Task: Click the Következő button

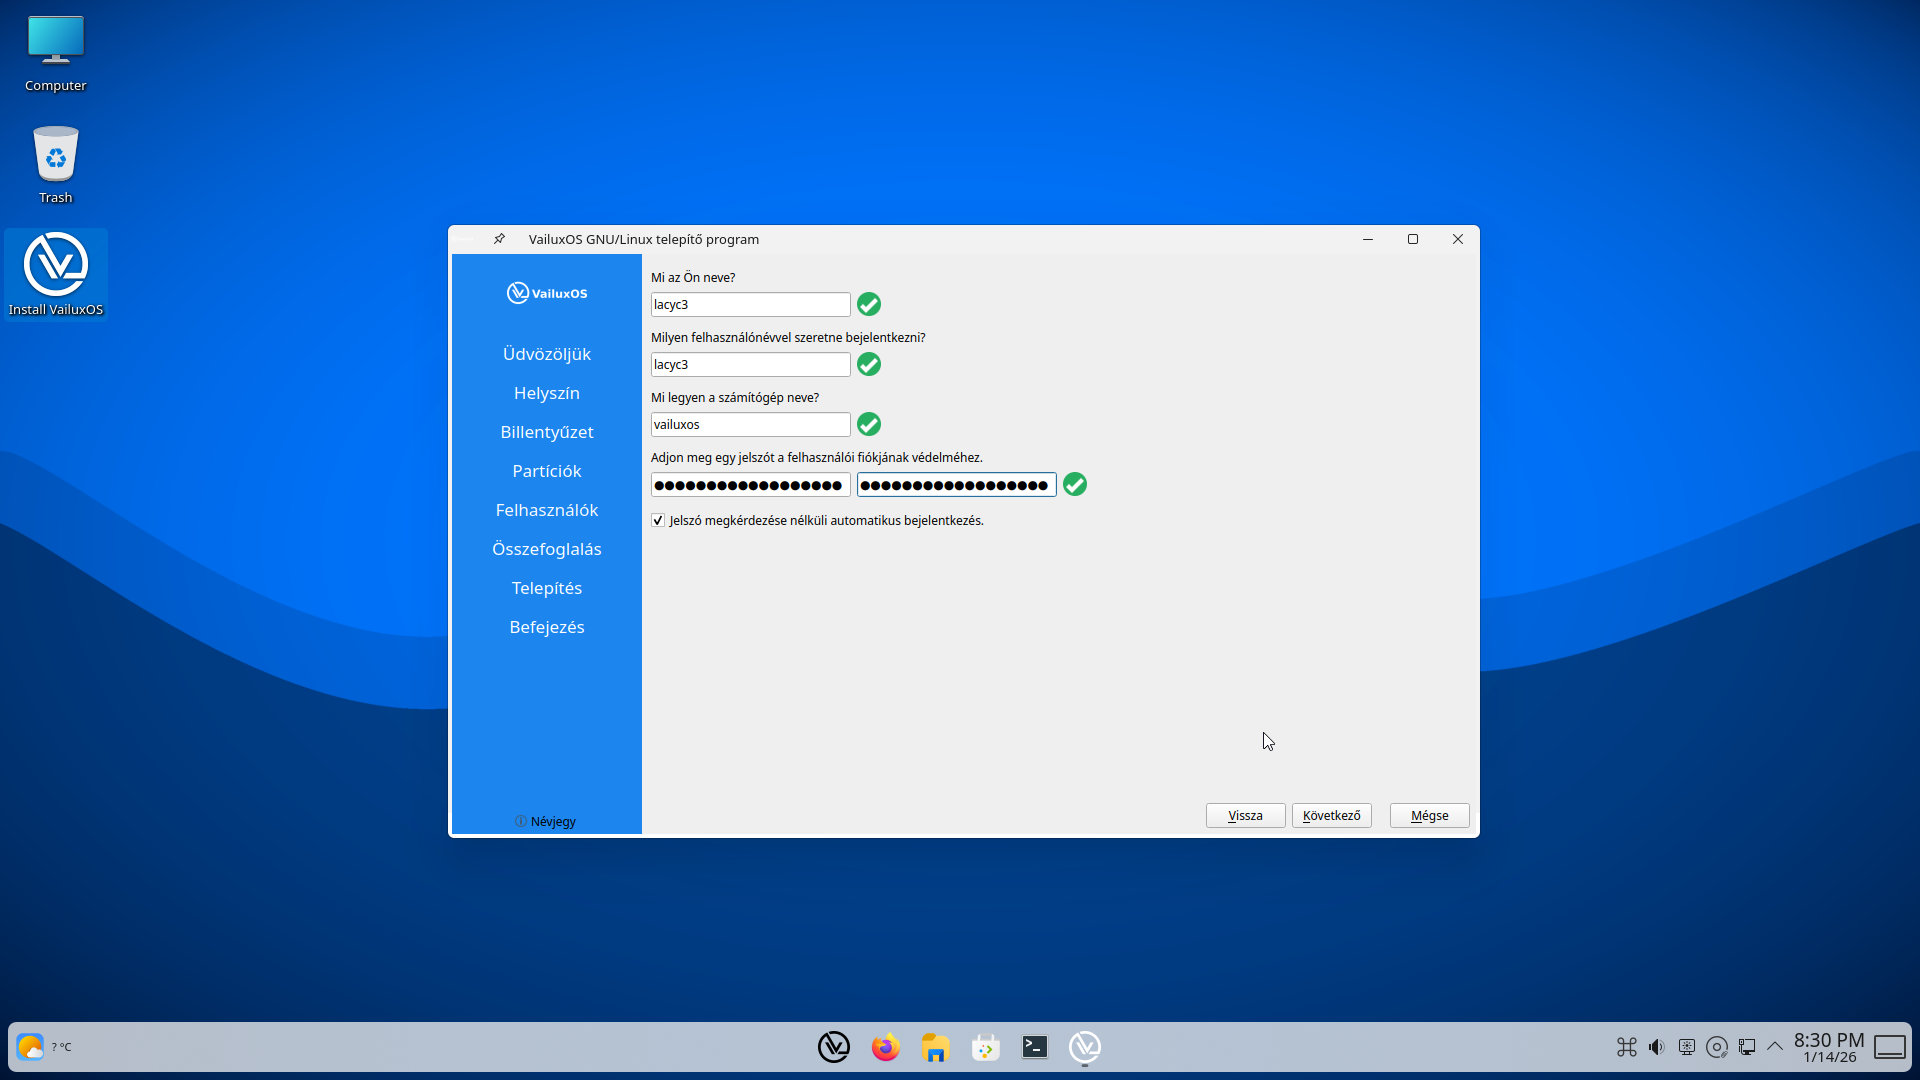Action: tap(1331, 815)
